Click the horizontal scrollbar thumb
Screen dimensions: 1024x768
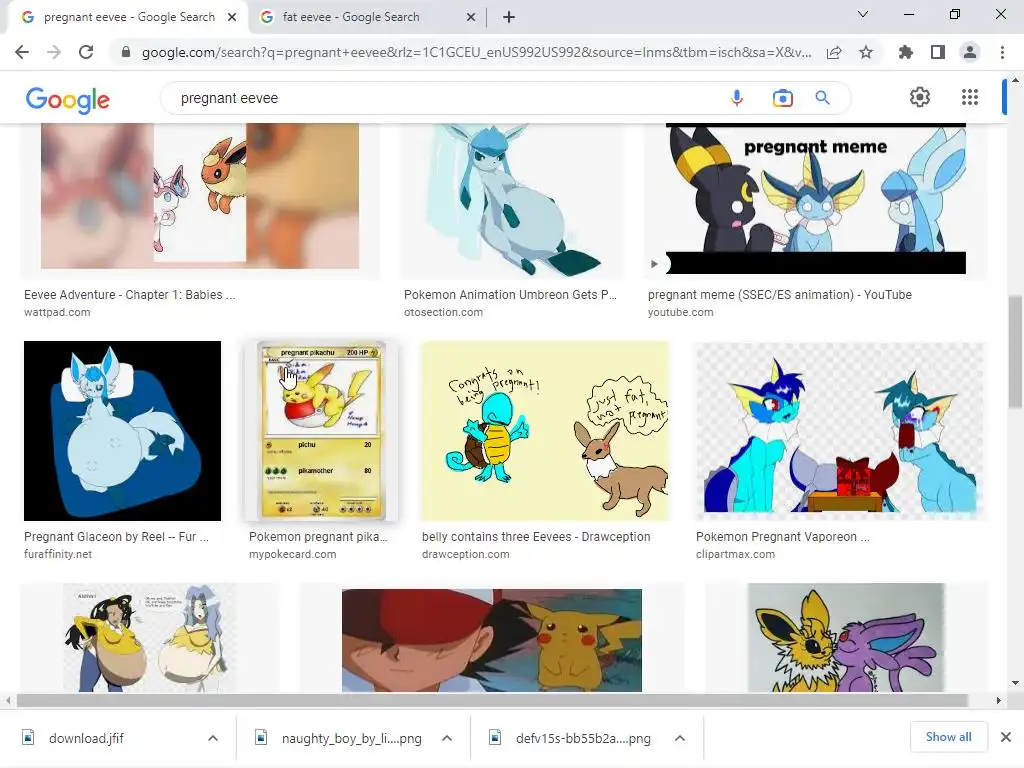tap(492, 700)
